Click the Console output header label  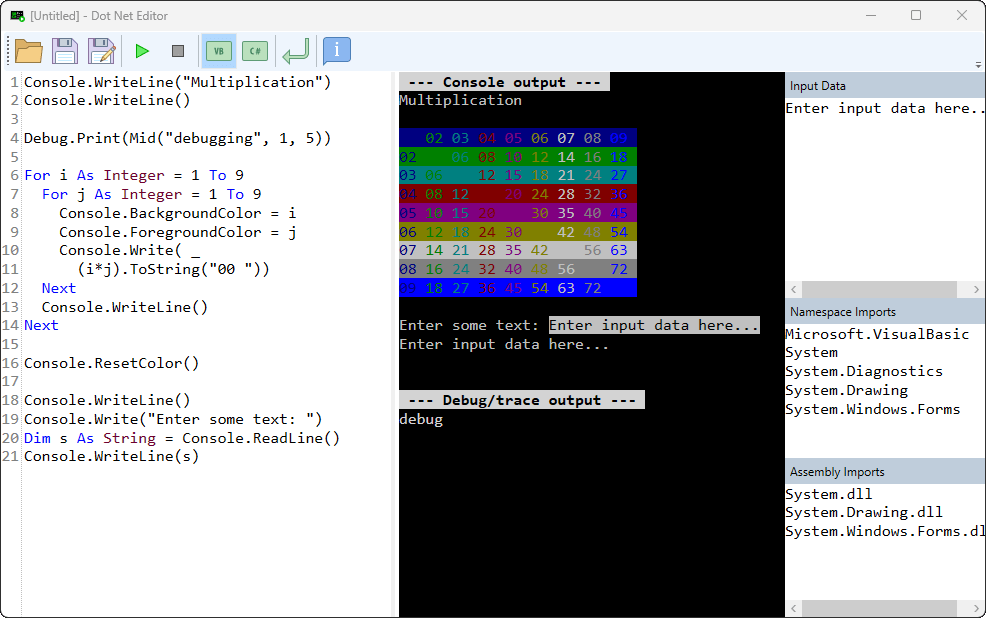(x=504, y=82)
